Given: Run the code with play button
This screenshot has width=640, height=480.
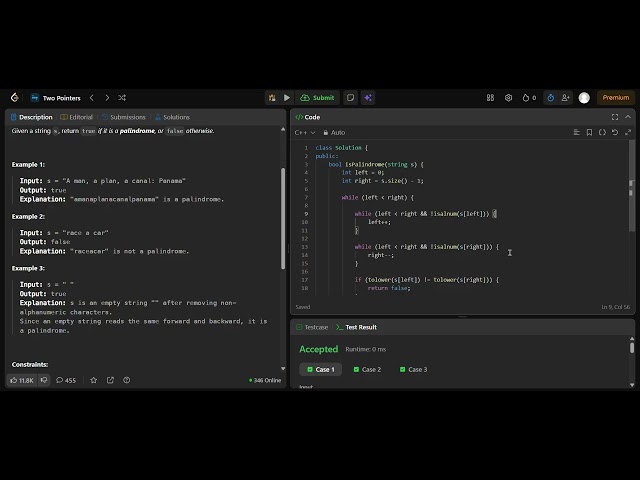Looking at the screenshot, I should pos(287,98).
